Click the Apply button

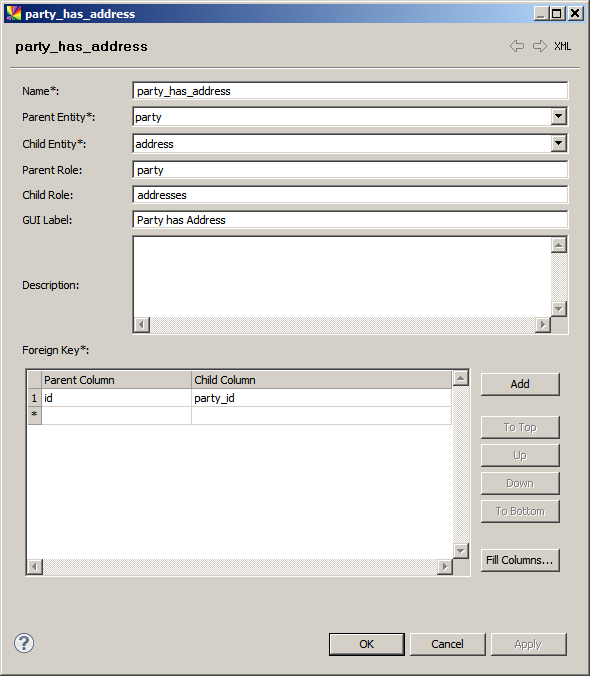click(x=528, y=644)
